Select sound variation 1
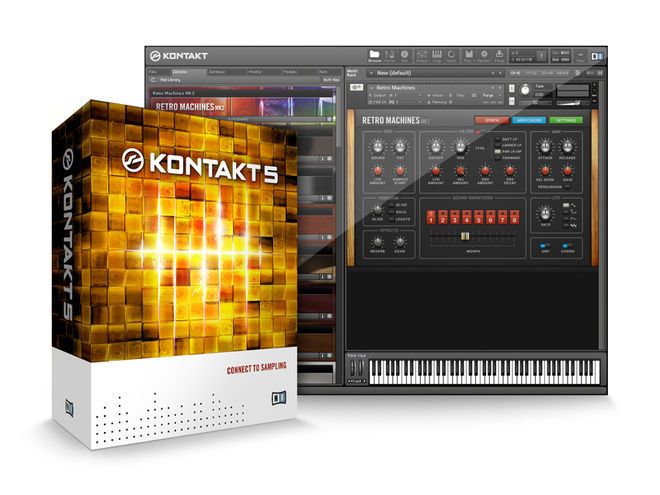Screen dimensions: 660x495 point(431,217)
